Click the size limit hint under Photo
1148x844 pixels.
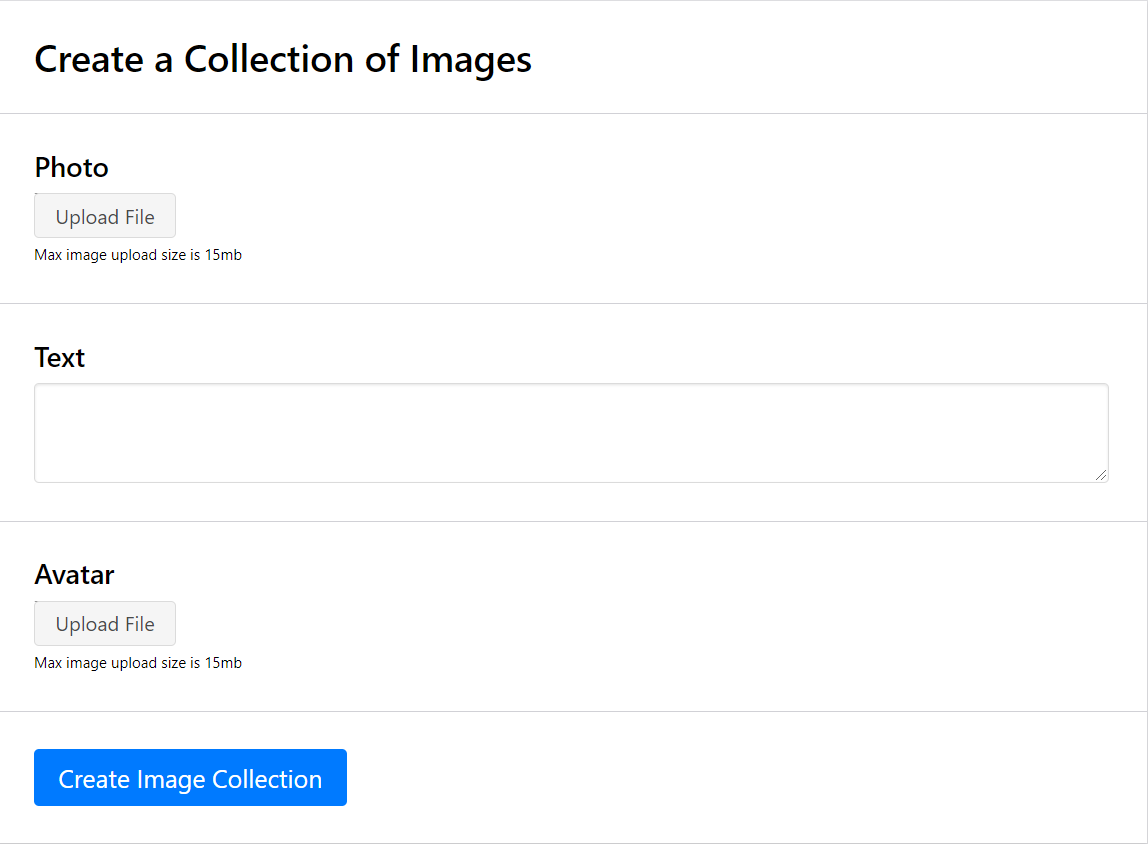(138, 255)
